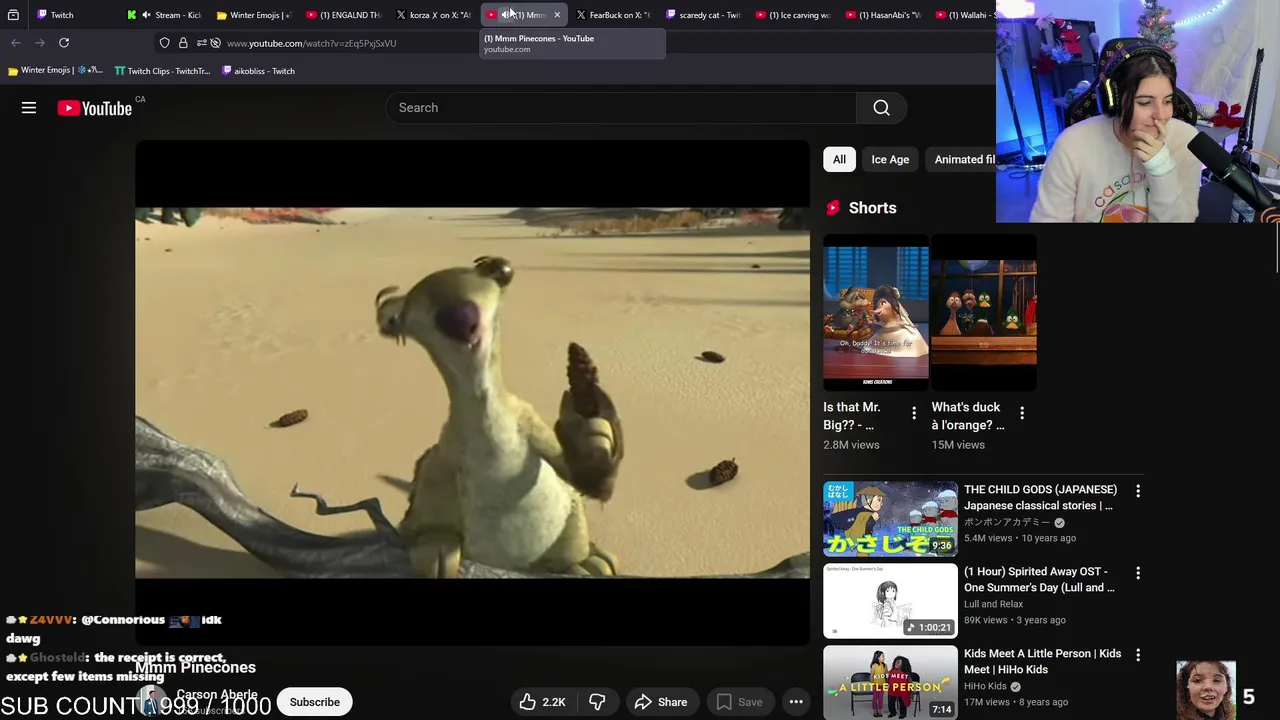The width and height of the screenshot is (1280, 720).
Task: Click the YouTube URL address bar
Action: (311, 43)
